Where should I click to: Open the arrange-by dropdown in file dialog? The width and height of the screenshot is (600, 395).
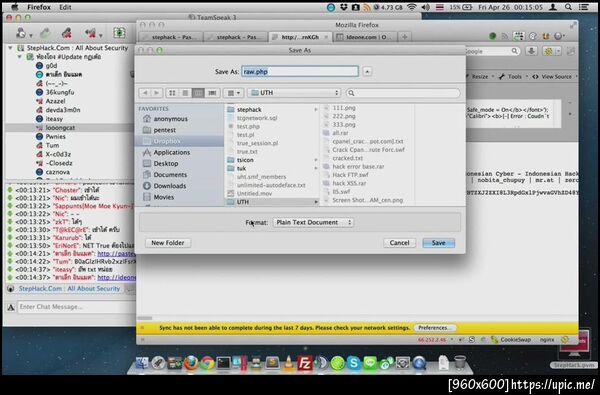point(233,93)
